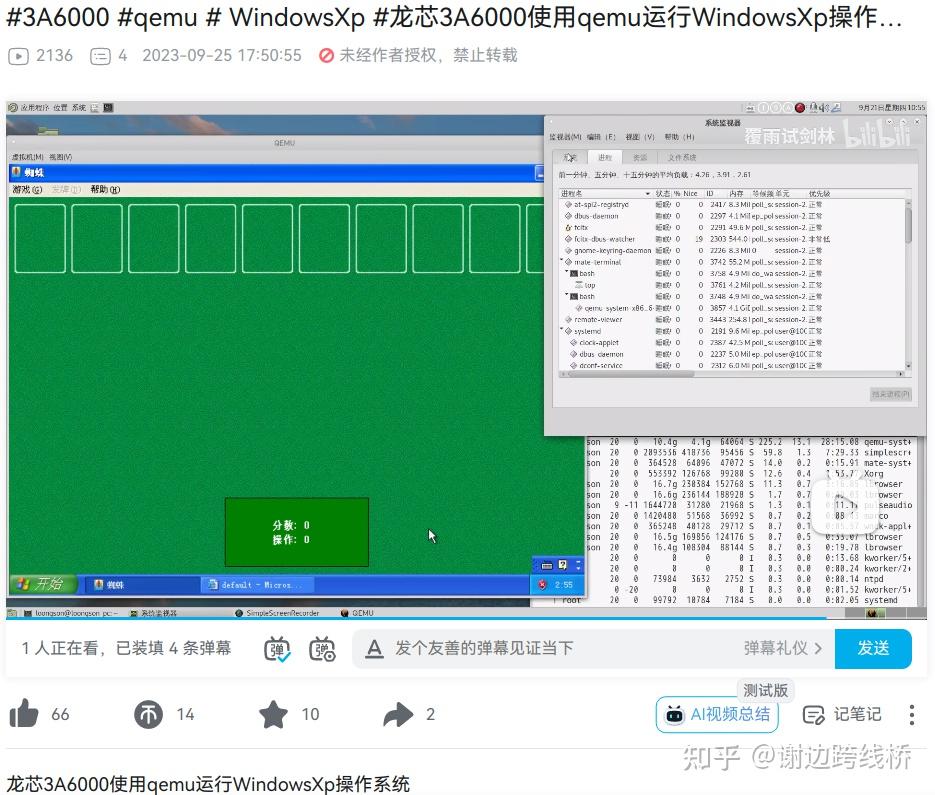935x795 pixels.
Task: Open 记笔记 notes button
Action: pos(842,714)
